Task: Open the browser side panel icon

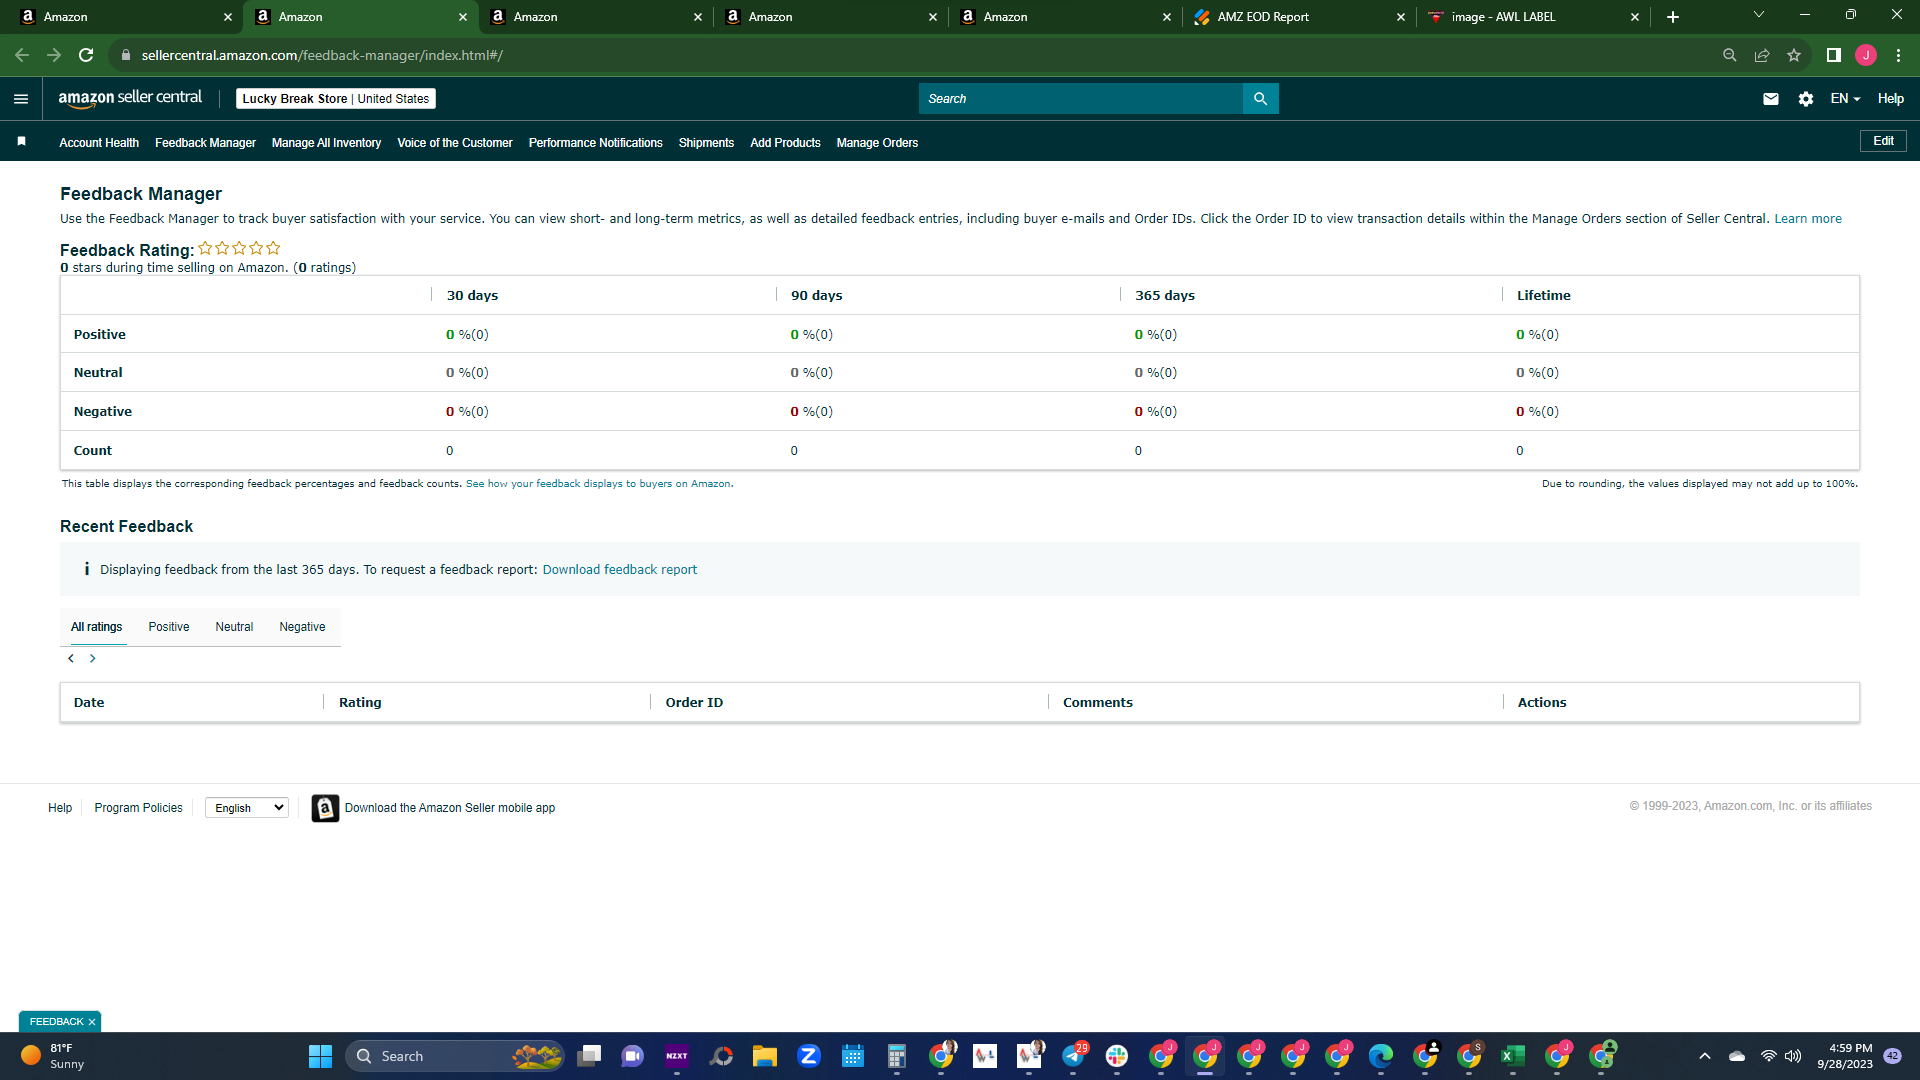Action: (x=1834, y=55)
